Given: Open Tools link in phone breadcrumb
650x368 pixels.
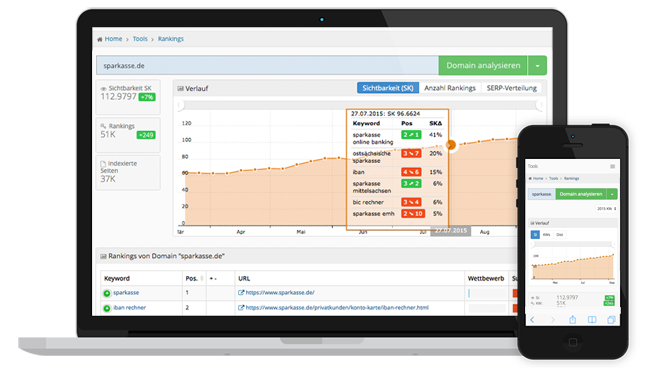Looking at the screenshot, I should tap(553, 179).
